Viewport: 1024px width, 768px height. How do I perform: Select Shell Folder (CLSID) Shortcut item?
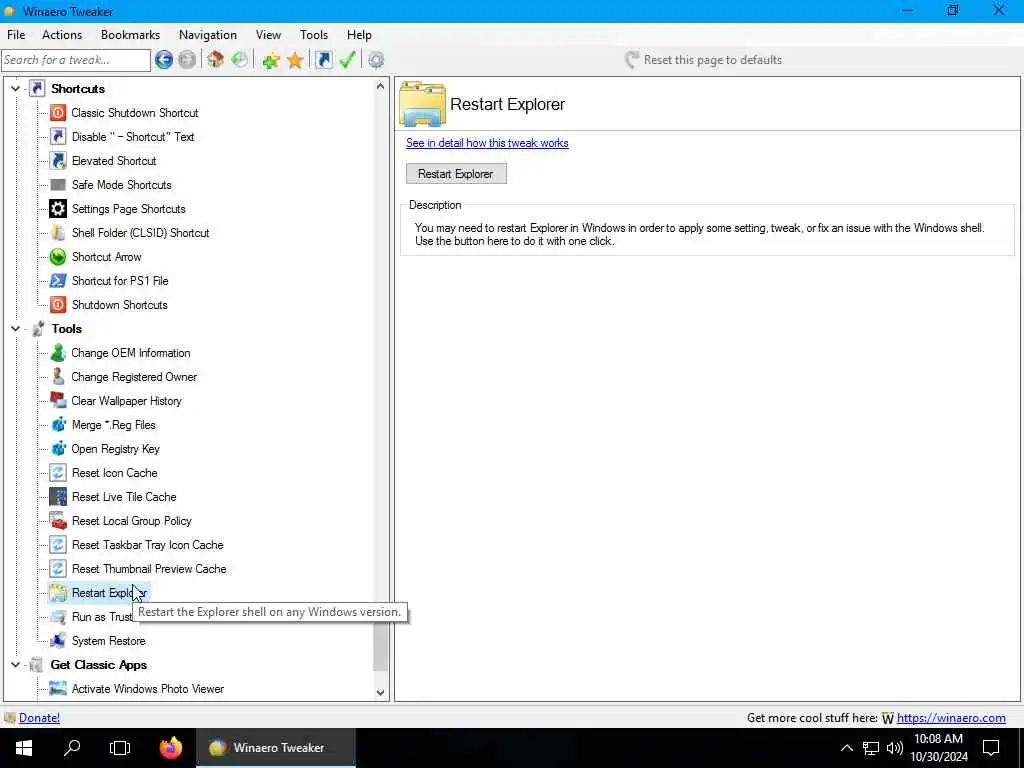click(x=140, y=233)
